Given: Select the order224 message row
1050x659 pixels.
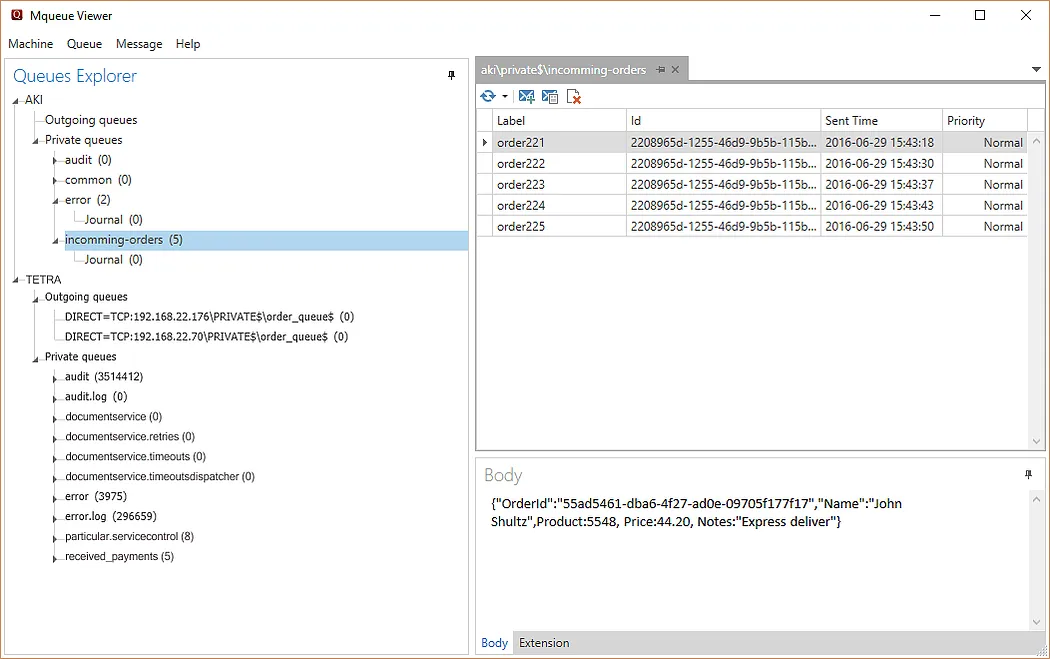Looking at the screenshot, I should click(x=752, y=206).
